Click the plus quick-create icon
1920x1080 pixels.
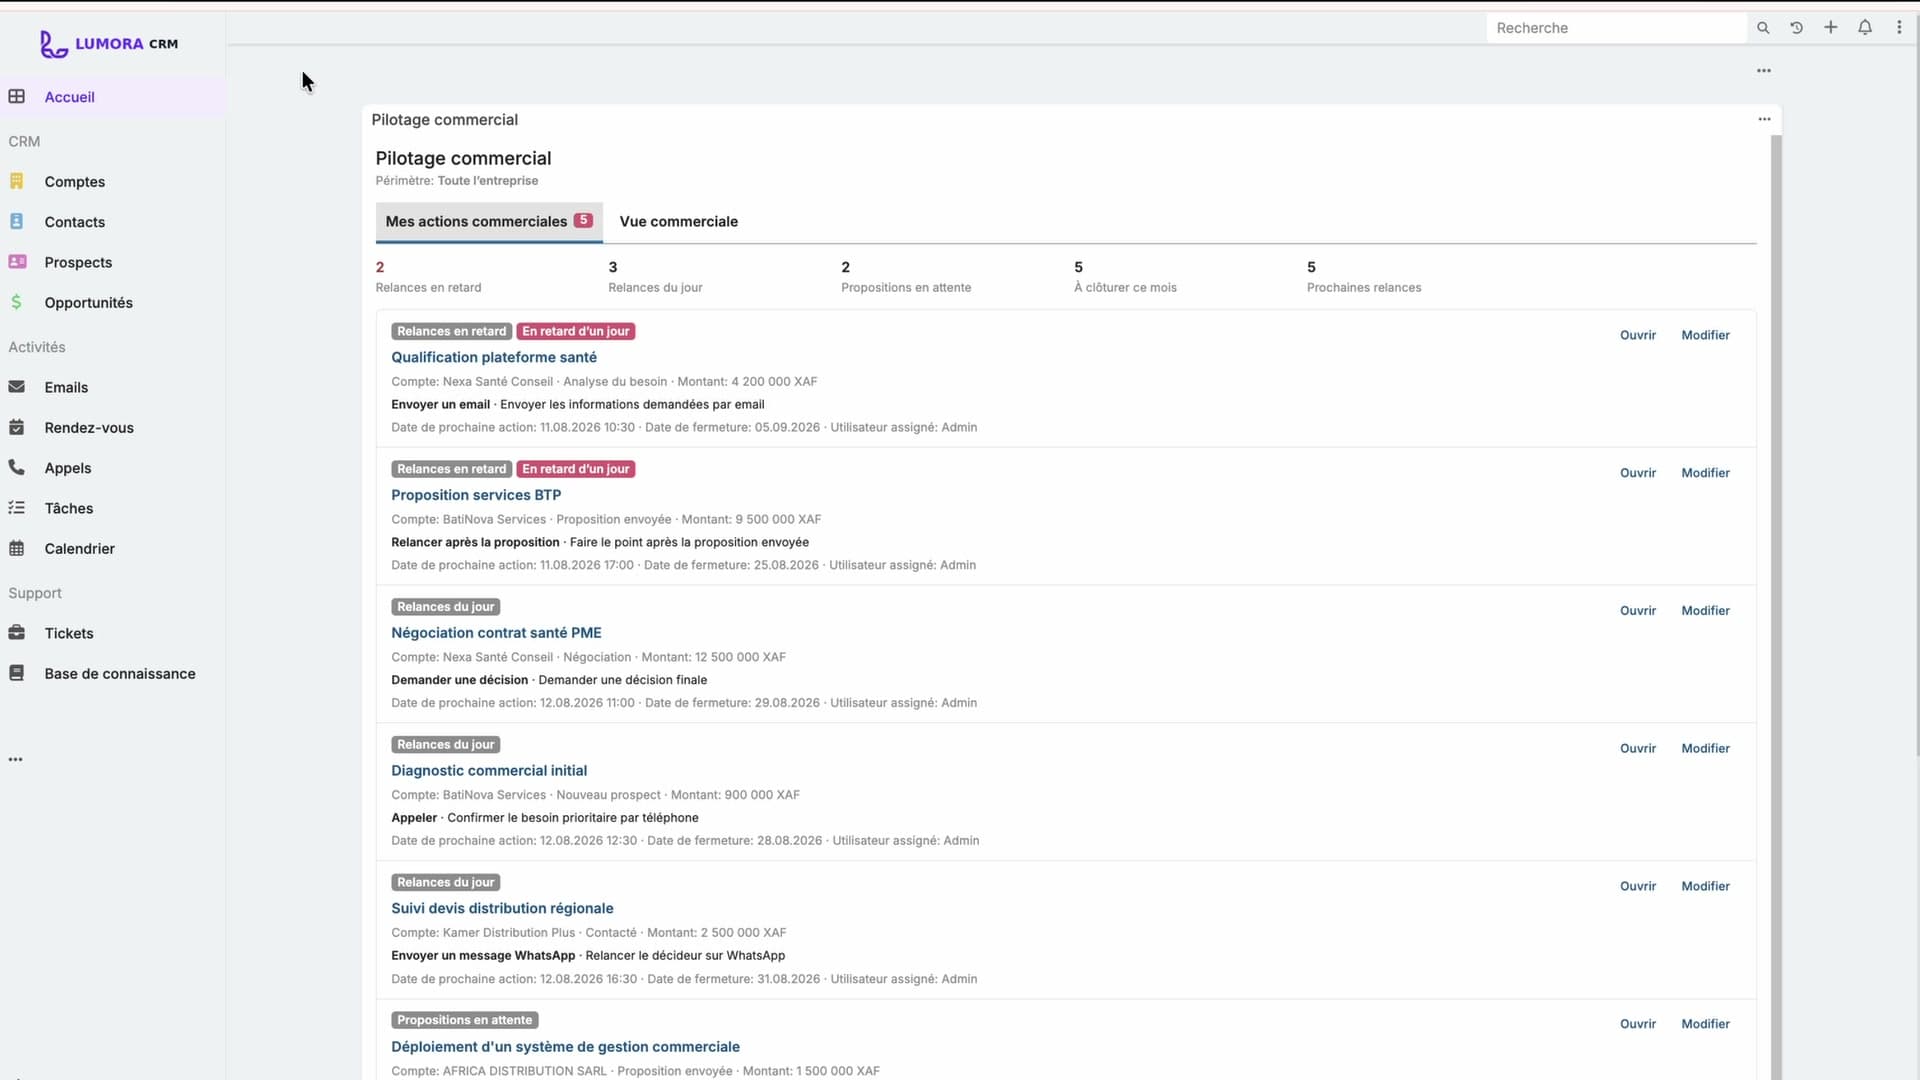[x=1831, y=28]
